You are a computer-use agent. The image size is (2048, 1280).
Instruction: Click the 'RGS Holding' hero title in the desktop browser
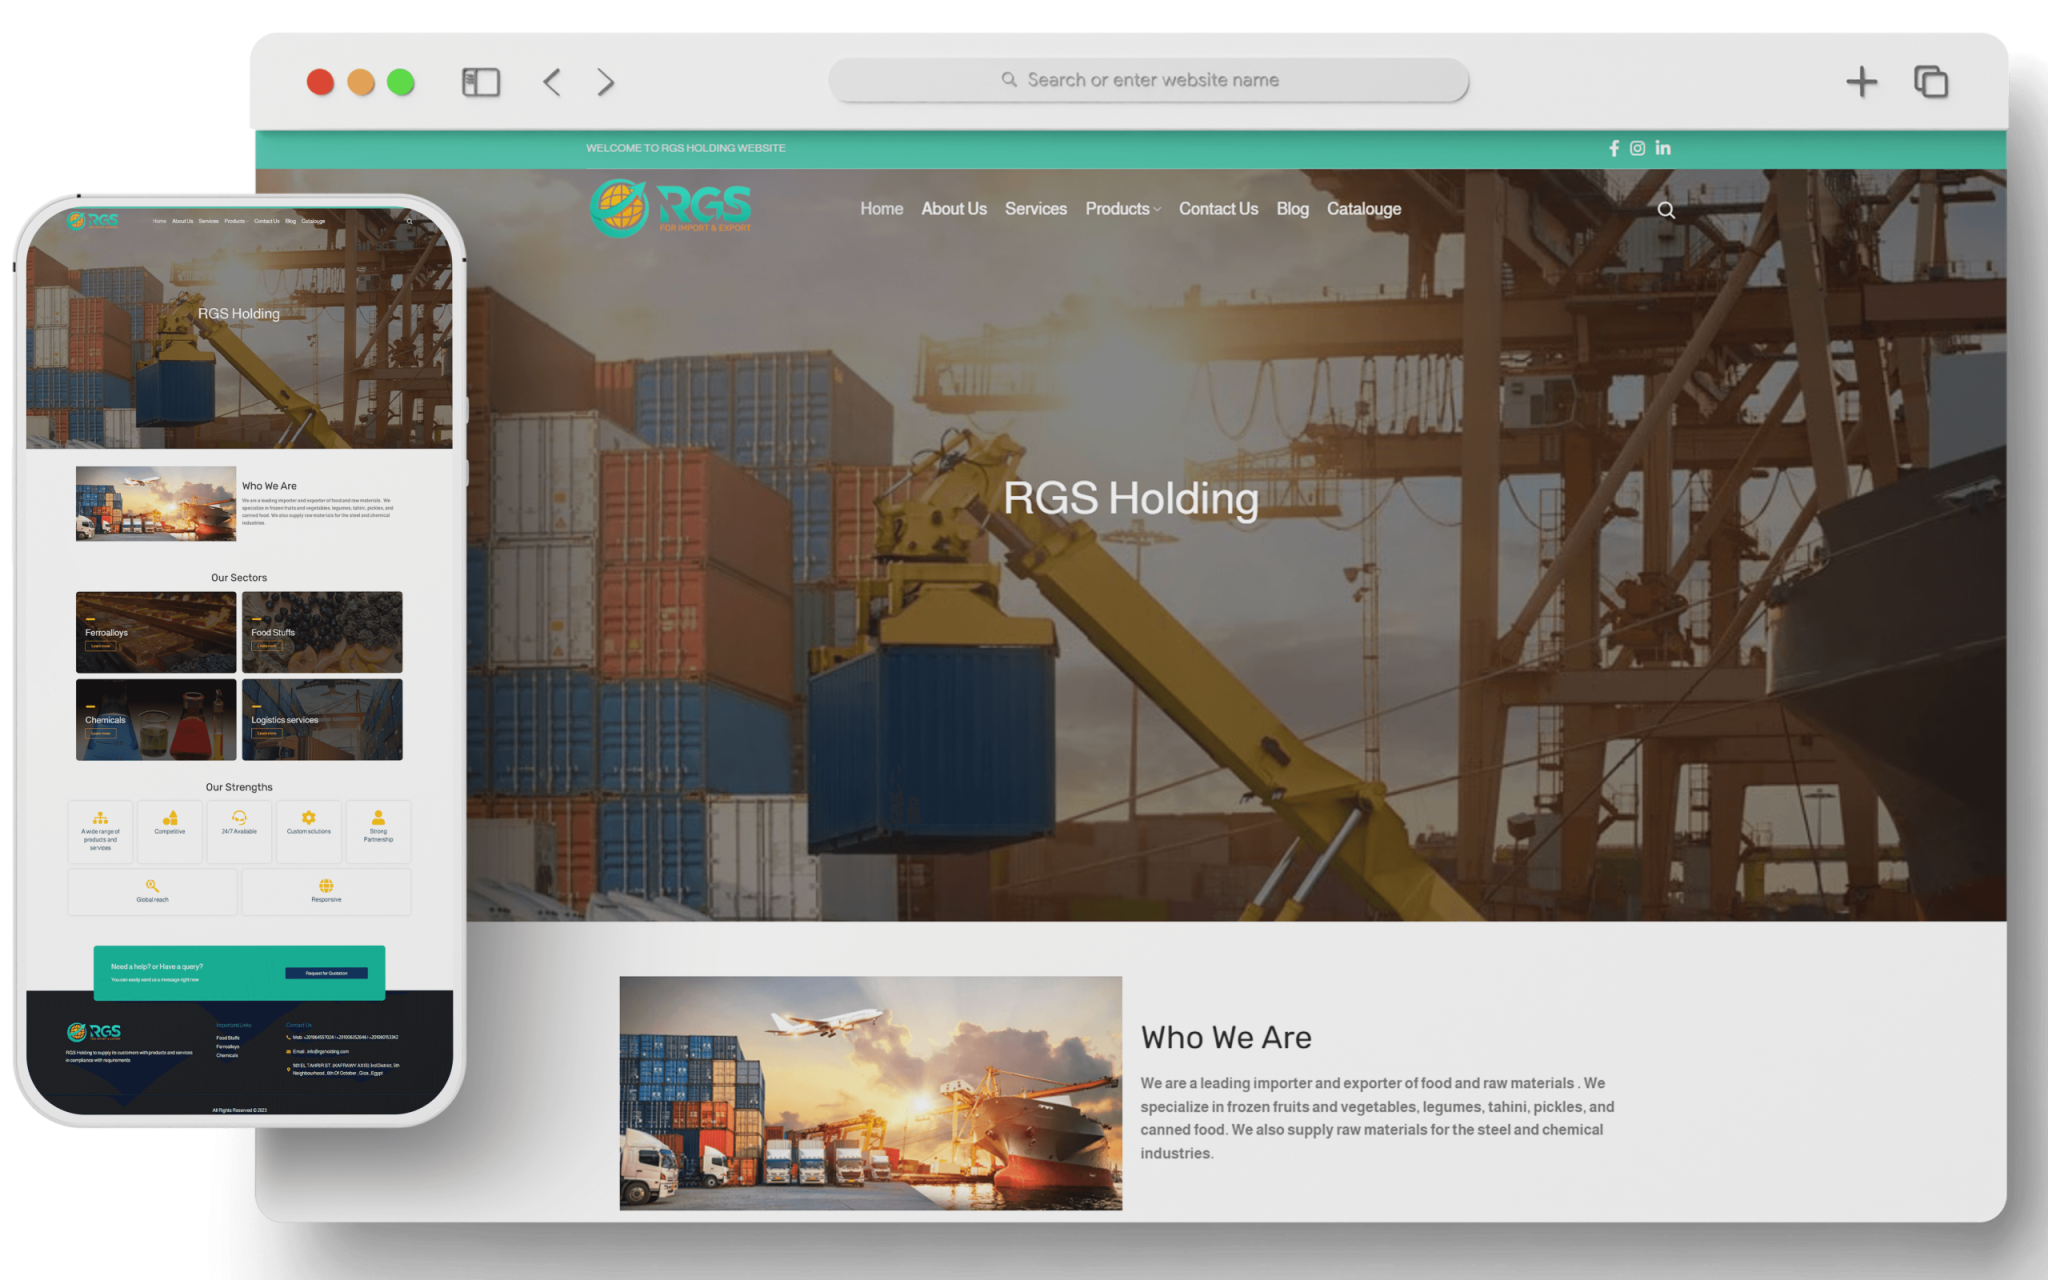point(1131,498)
